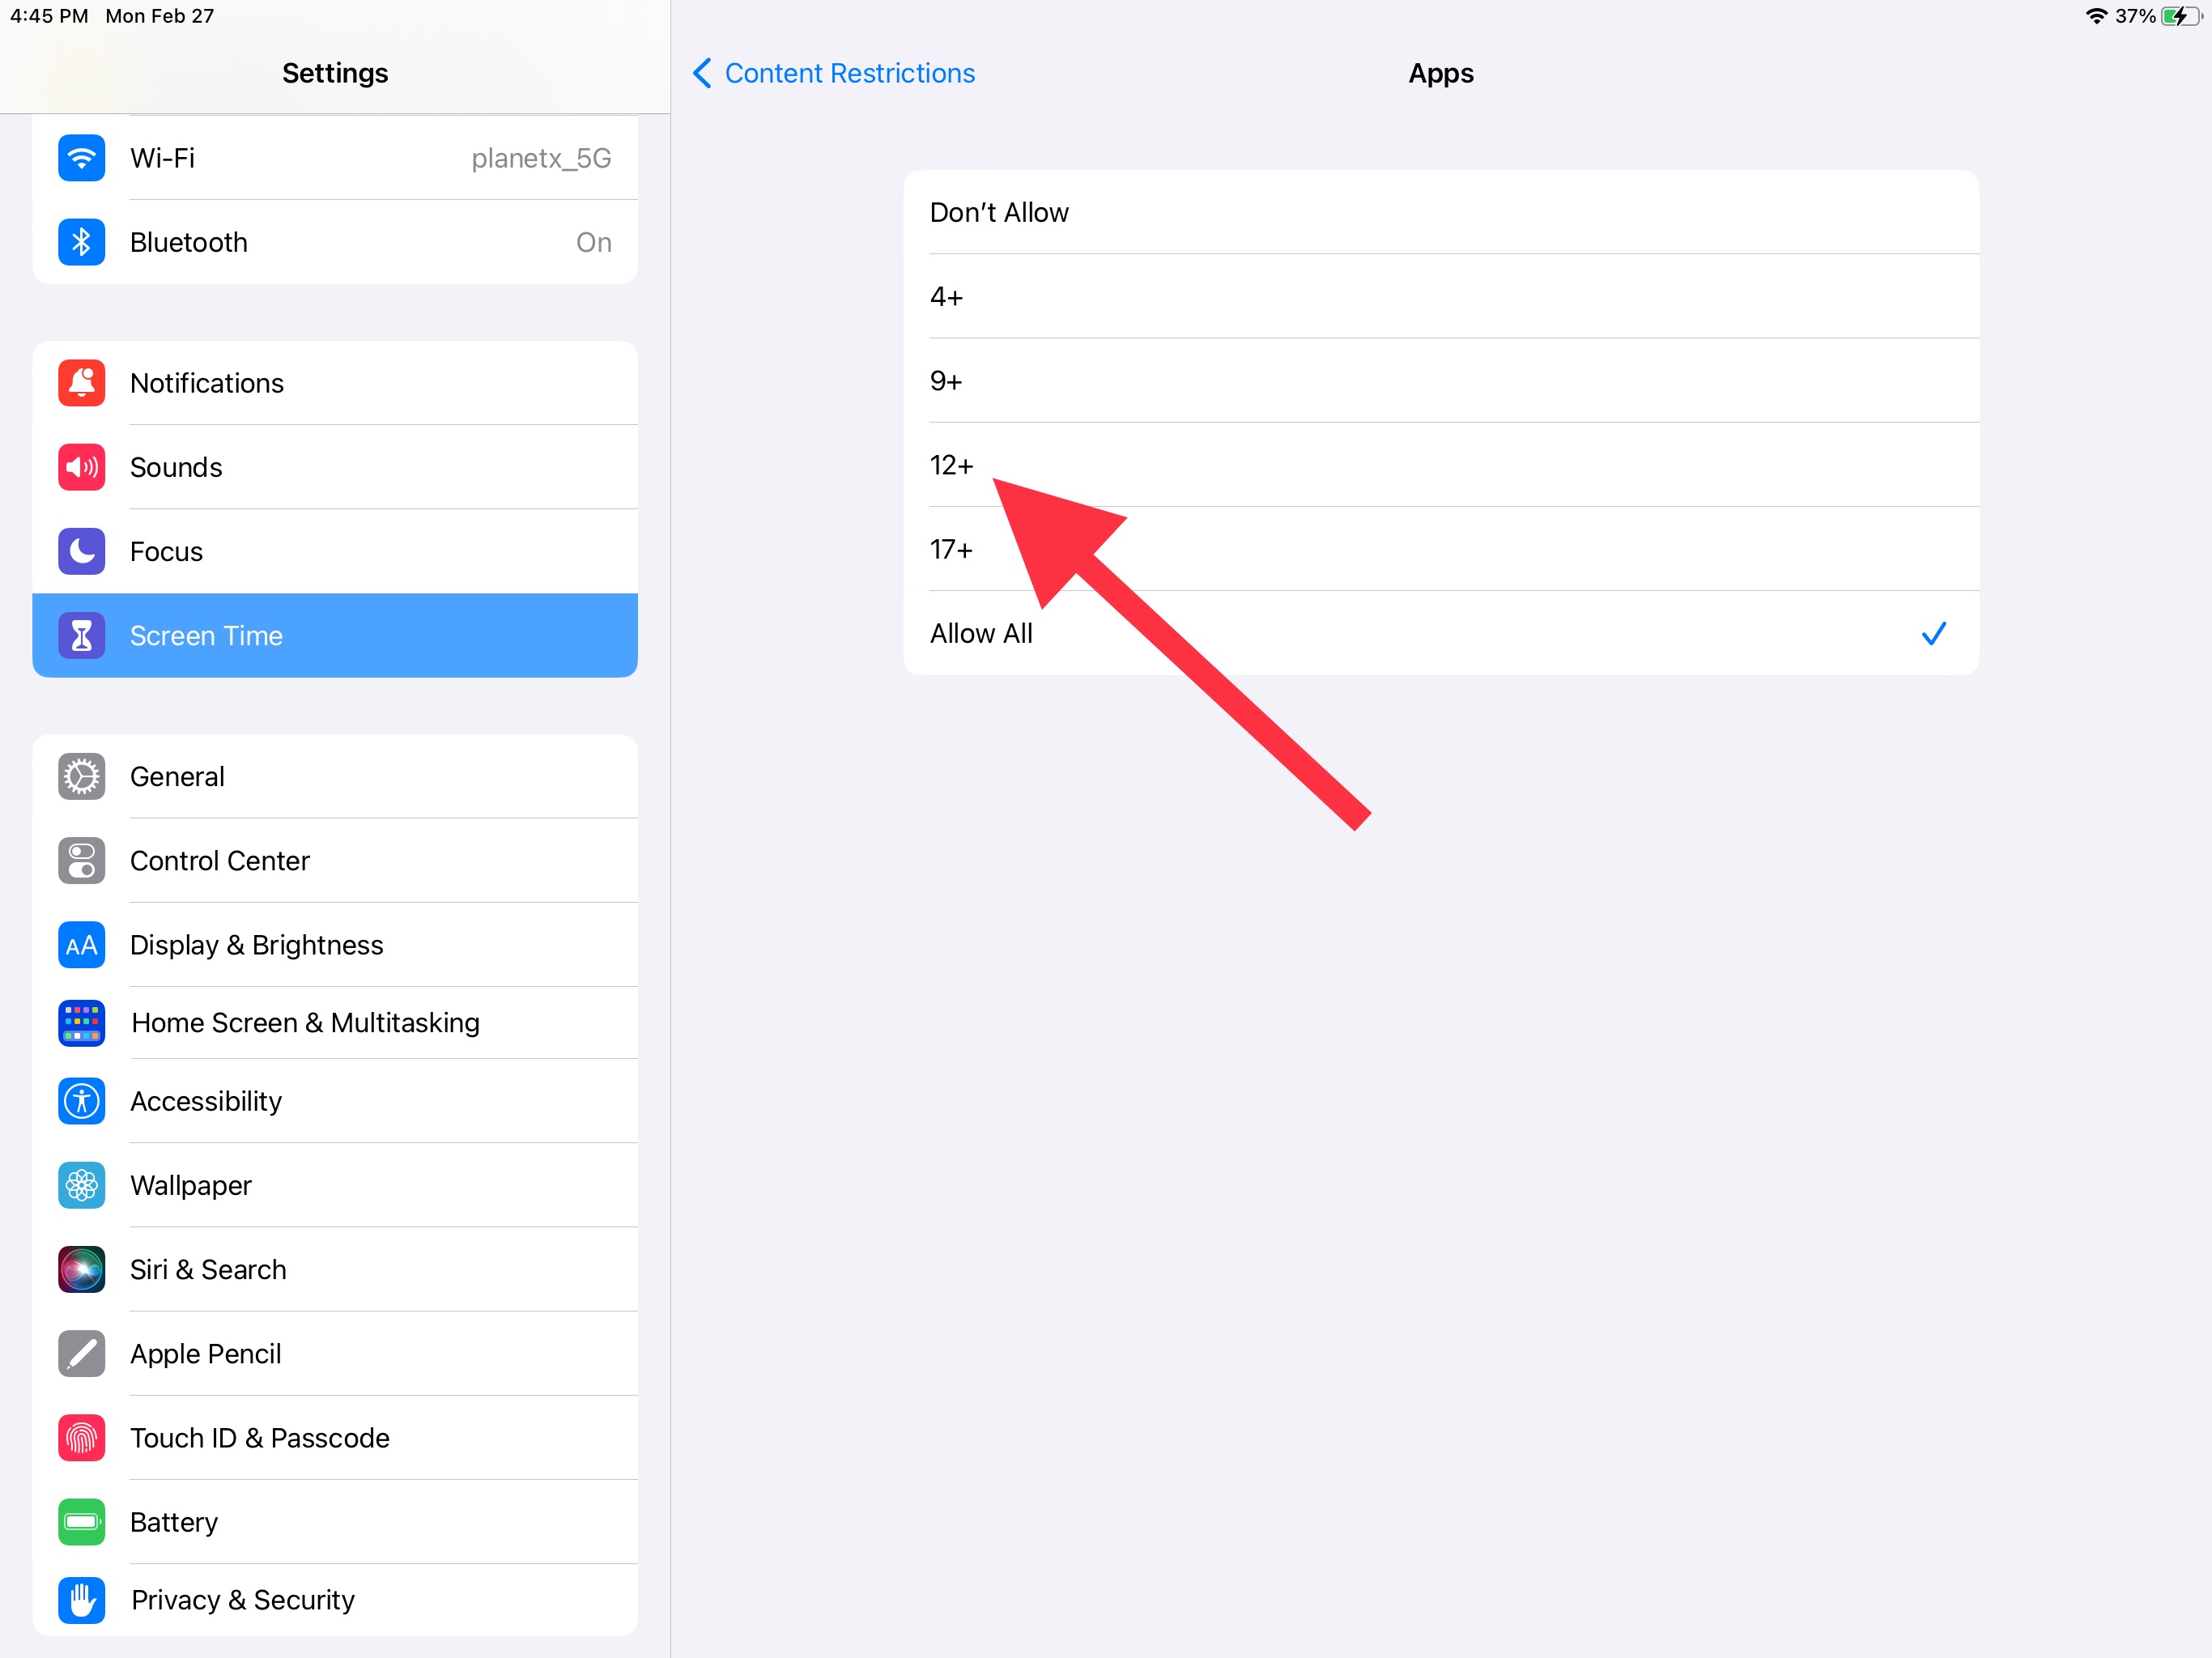Open Bluetooth via its blue icon
Image resolution: width=2212 pixels, height=1658 pixels.
coord(81,242)
